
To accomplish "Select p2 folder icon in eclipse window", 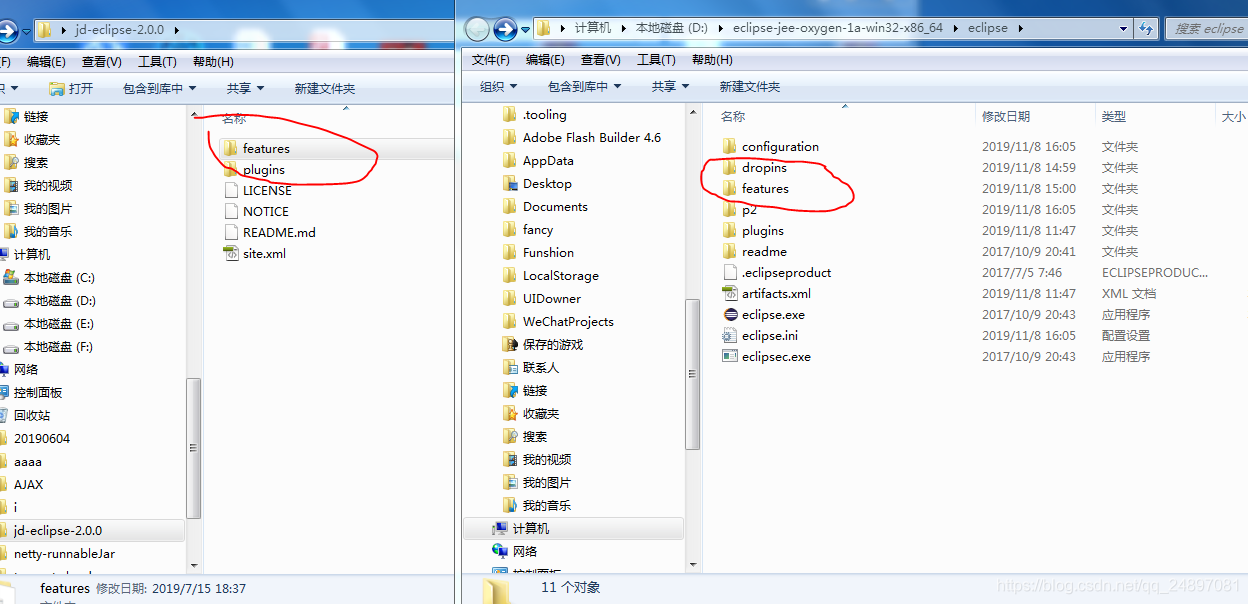I will pyautogui.click(x=729, y=210).
